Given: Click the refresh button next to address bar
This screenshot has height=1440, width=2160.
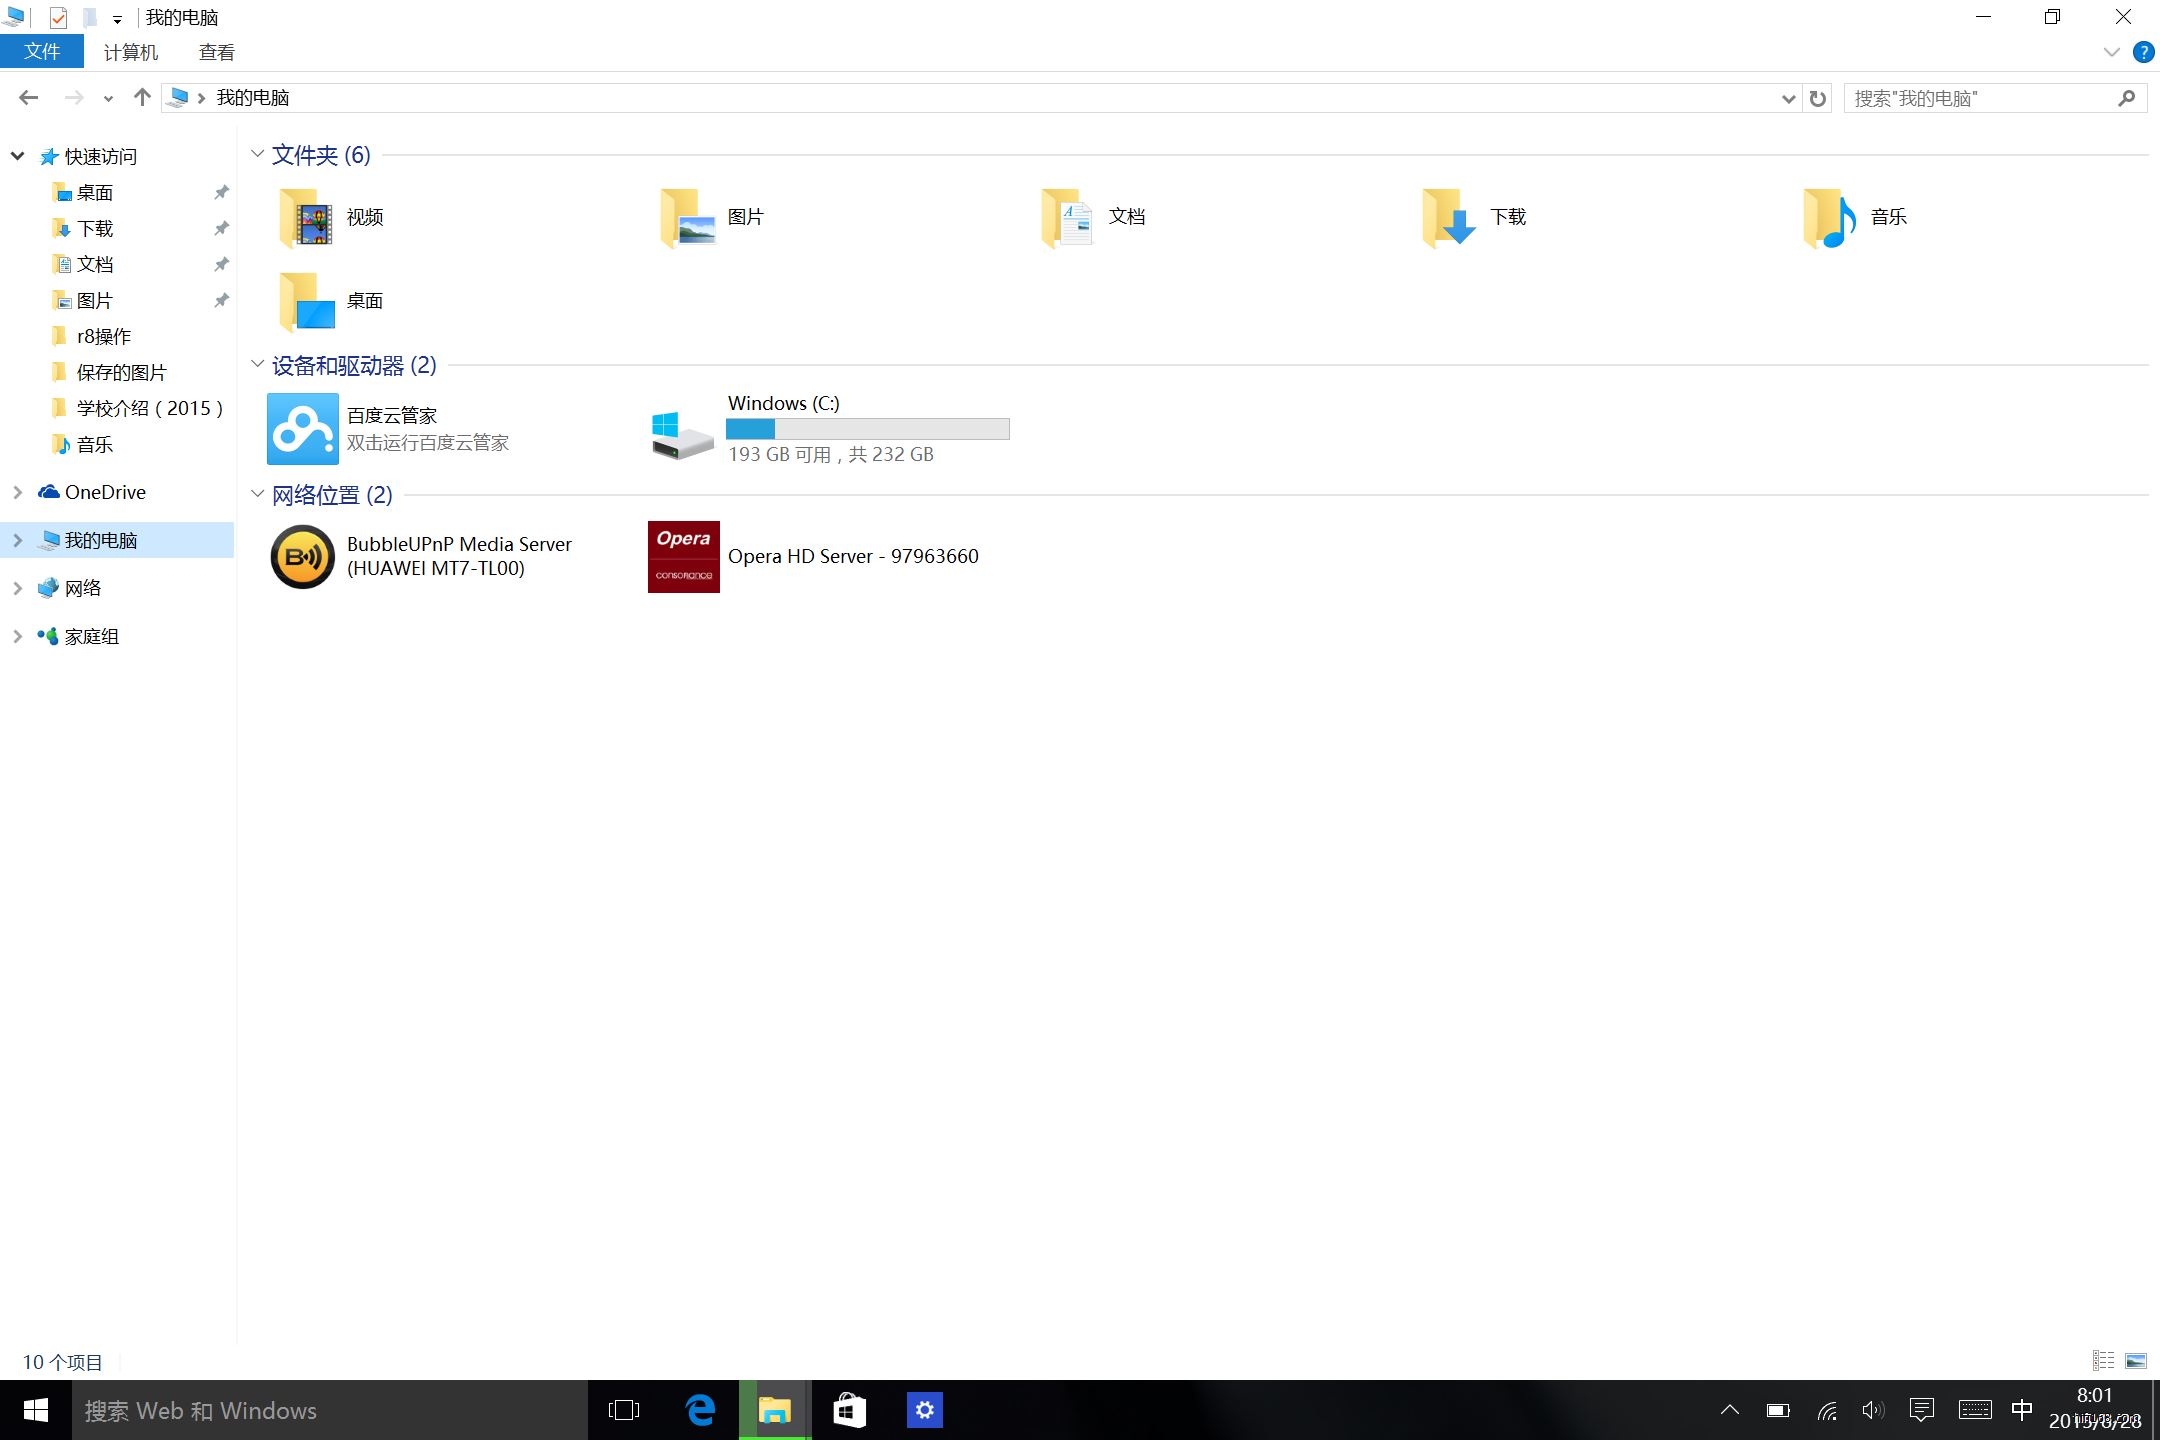Looking at the screenshot, I should (x=1818, y=98).
